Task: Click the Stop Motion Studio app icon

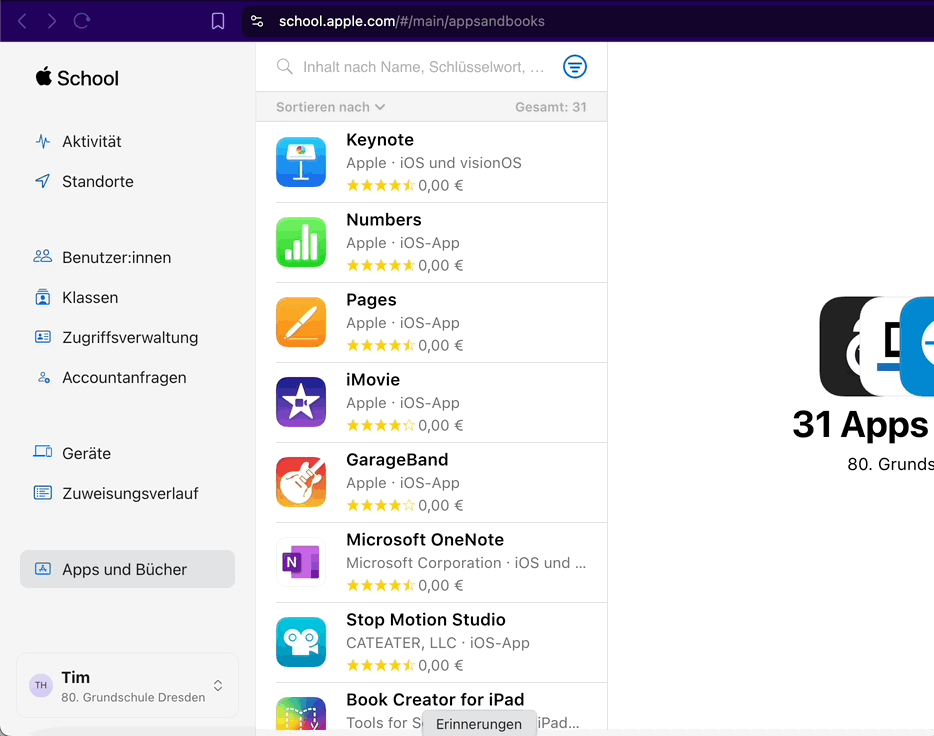Action: [x=301, y=642]
